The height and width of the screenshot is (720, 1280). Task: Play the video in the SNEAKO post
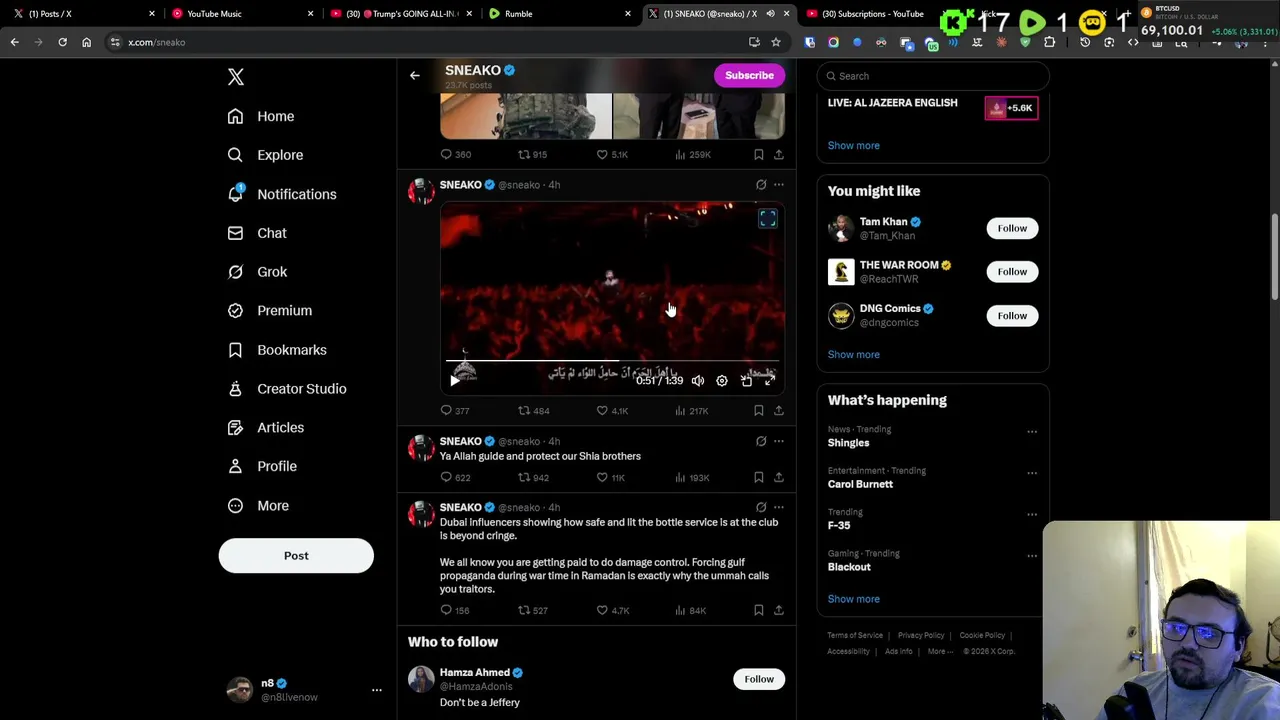455,381
